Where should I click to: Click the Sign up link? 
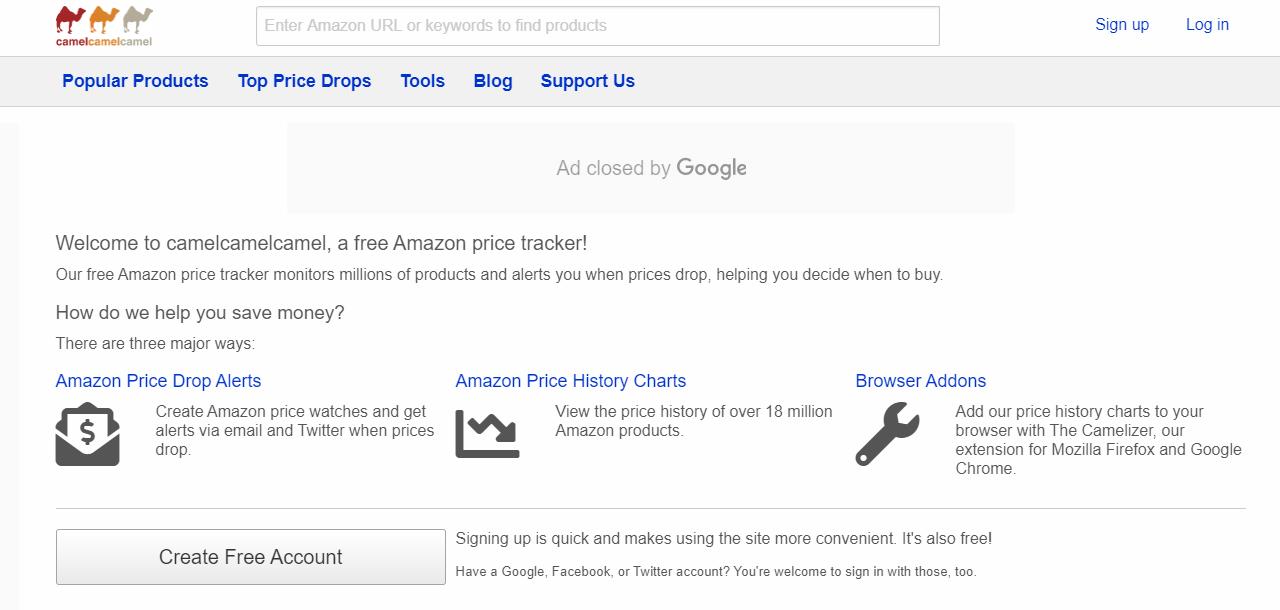tap(1122, 25)
